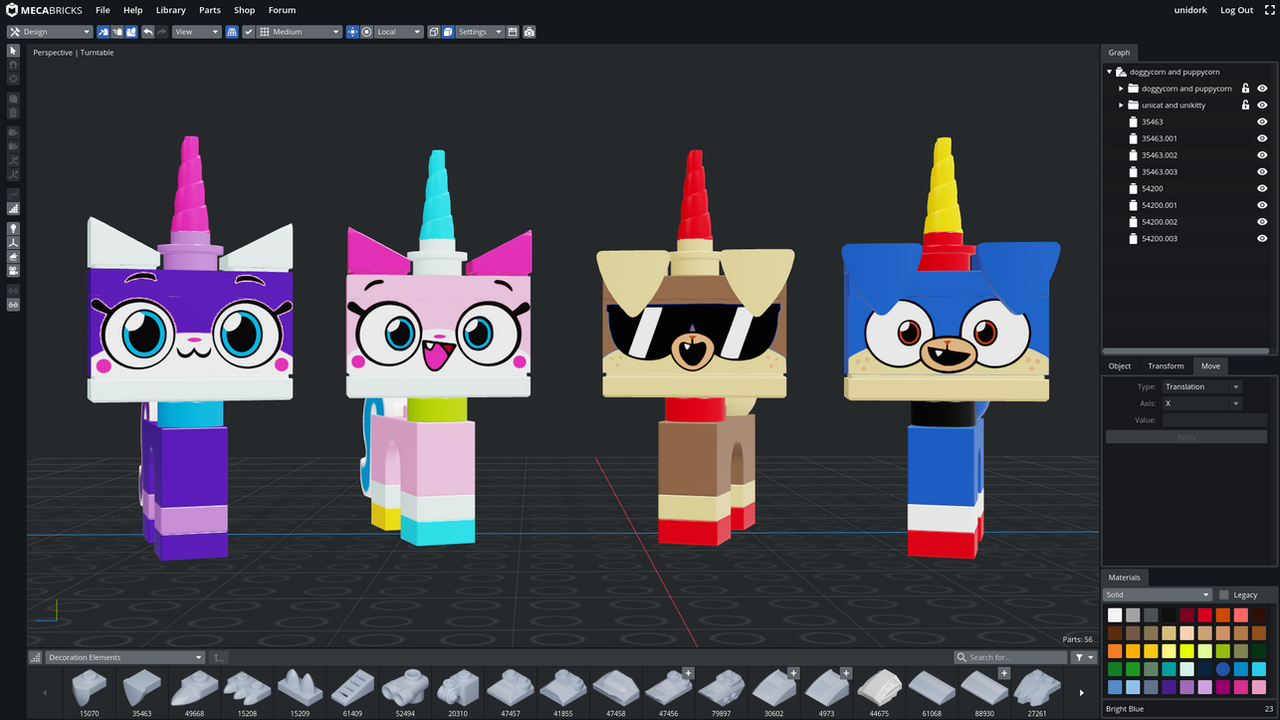Hide the unicat and unikitty folder
Screen dimensions: 1280x720
(1262, 105)
